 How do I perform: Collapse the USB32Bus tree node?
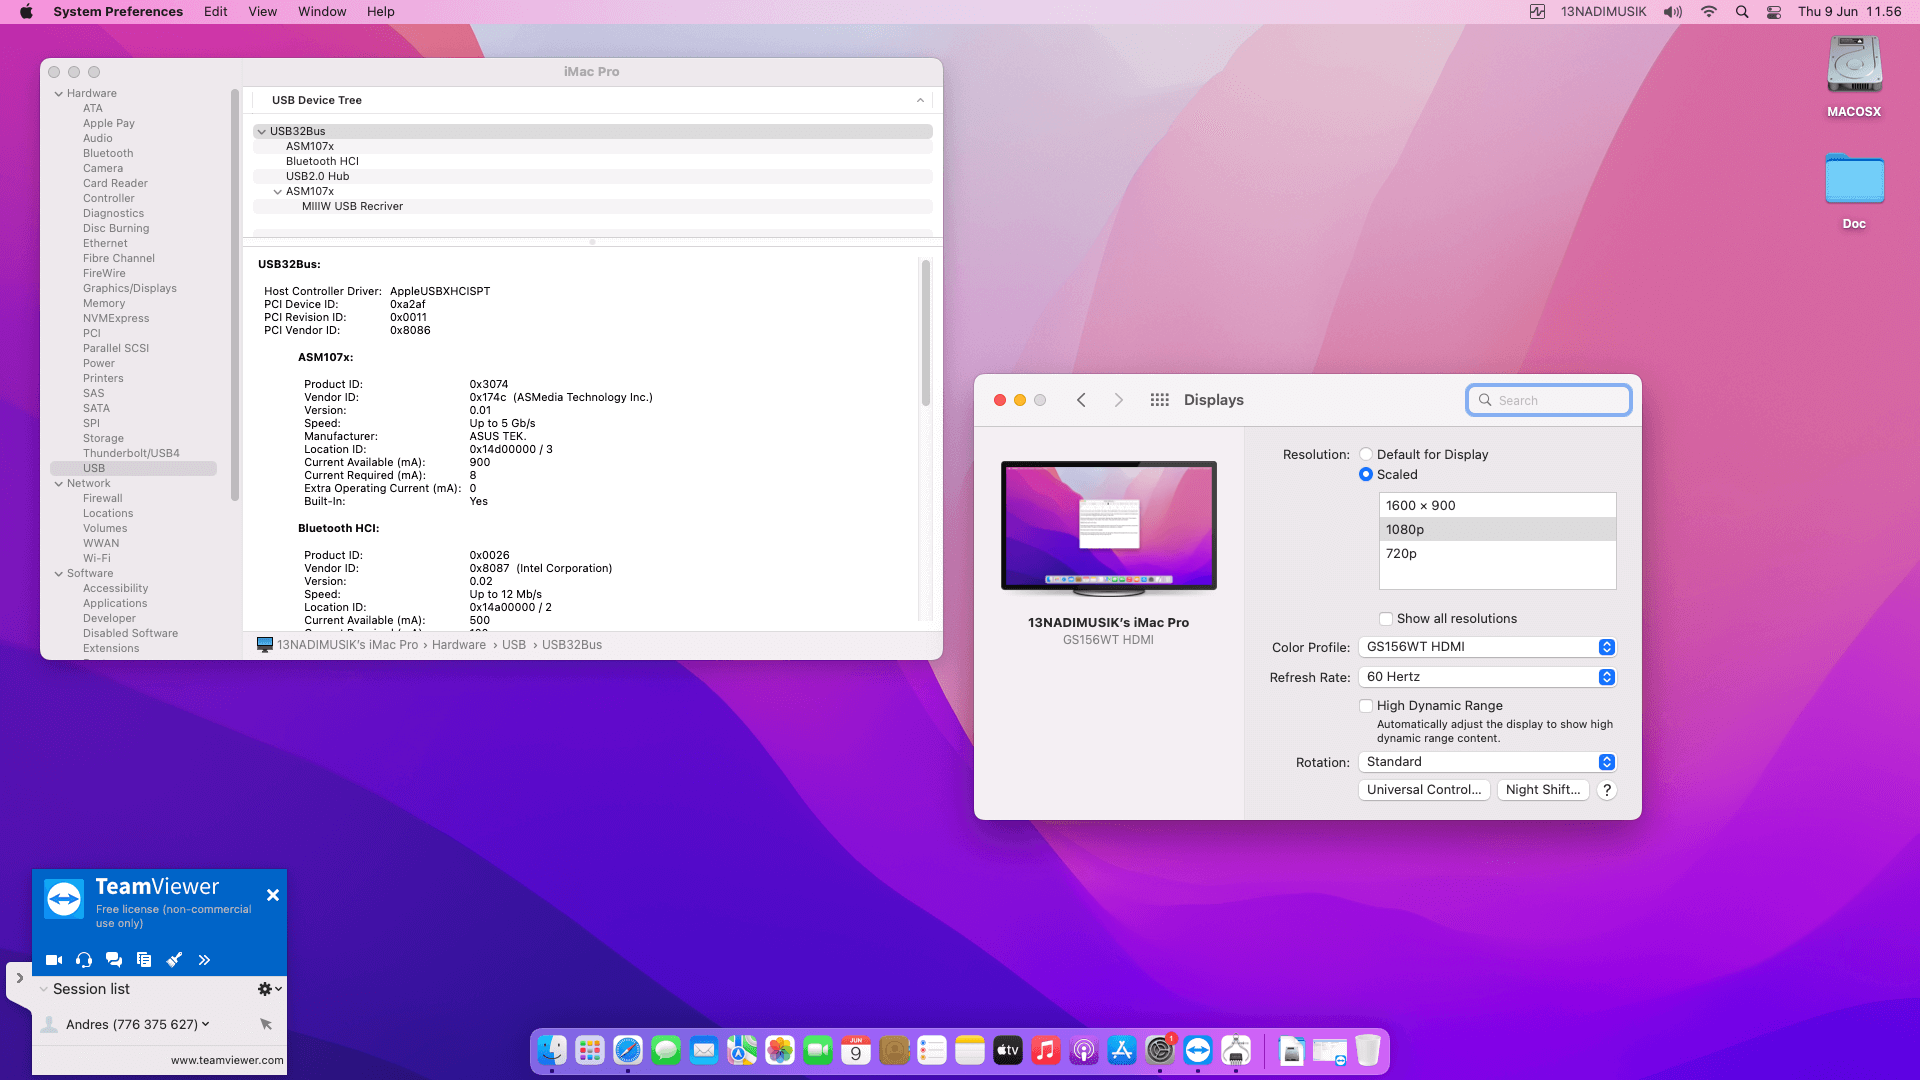click(x=261, y=131)
